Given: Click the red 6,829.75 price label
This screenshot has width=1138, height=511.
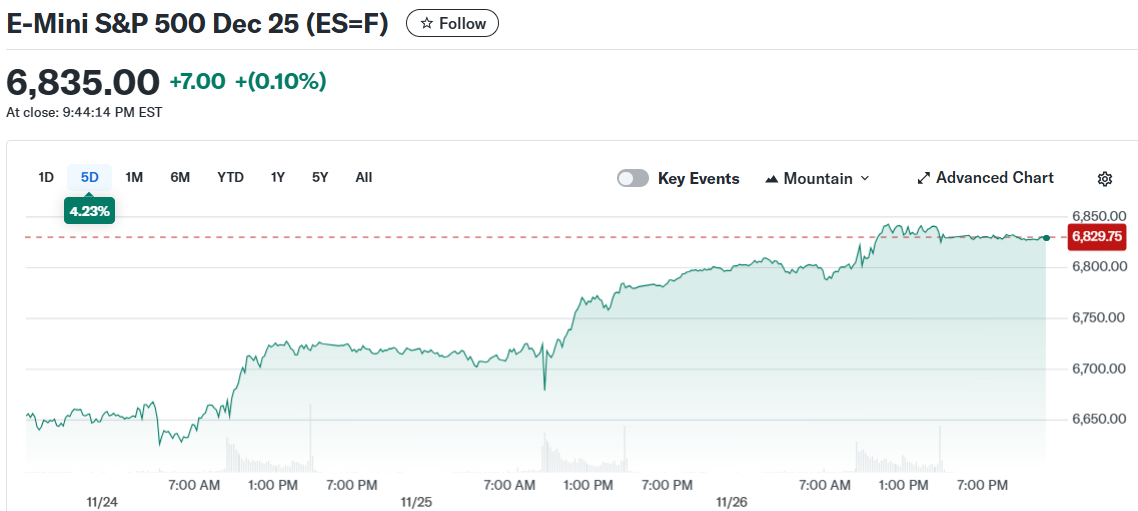Looking at the screenshot, I should [x=1097, y=237].
